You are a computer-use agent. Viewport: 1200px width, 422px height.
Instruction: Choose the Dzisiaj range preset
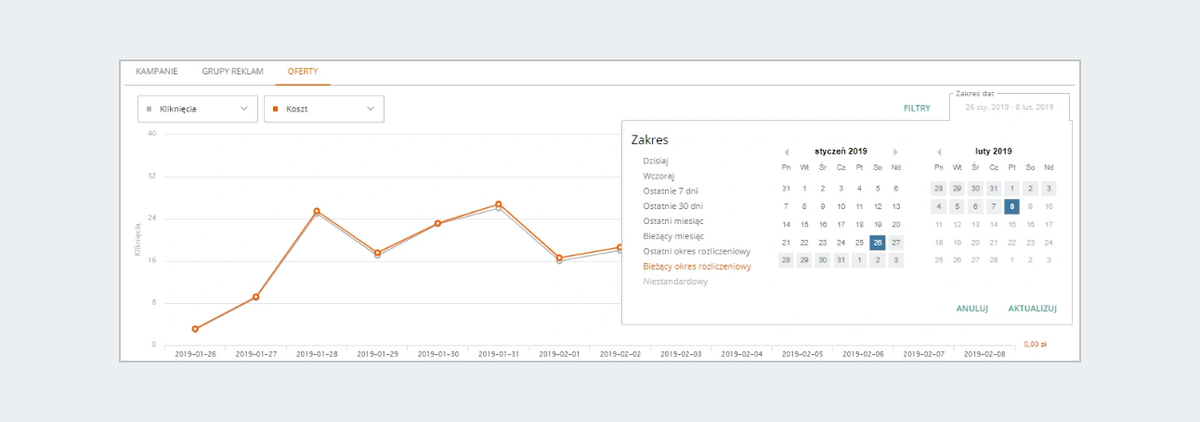tap(656, 160)
